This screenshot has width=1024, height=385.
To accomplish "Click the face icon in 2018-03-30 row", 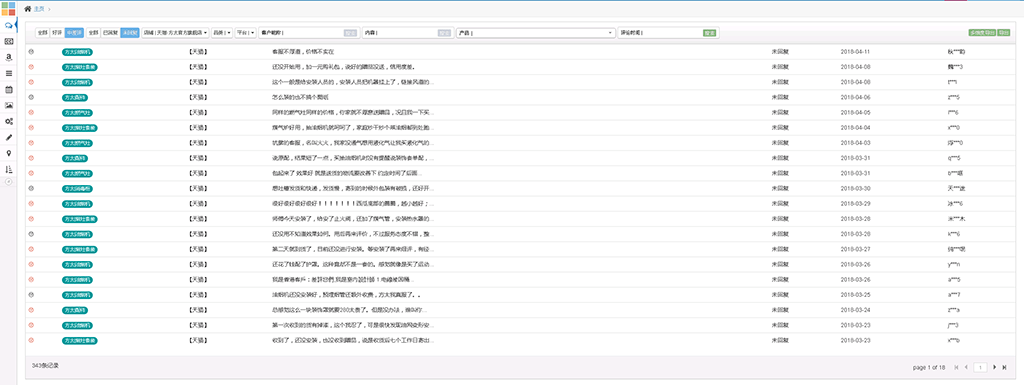I will coord(31,189).
